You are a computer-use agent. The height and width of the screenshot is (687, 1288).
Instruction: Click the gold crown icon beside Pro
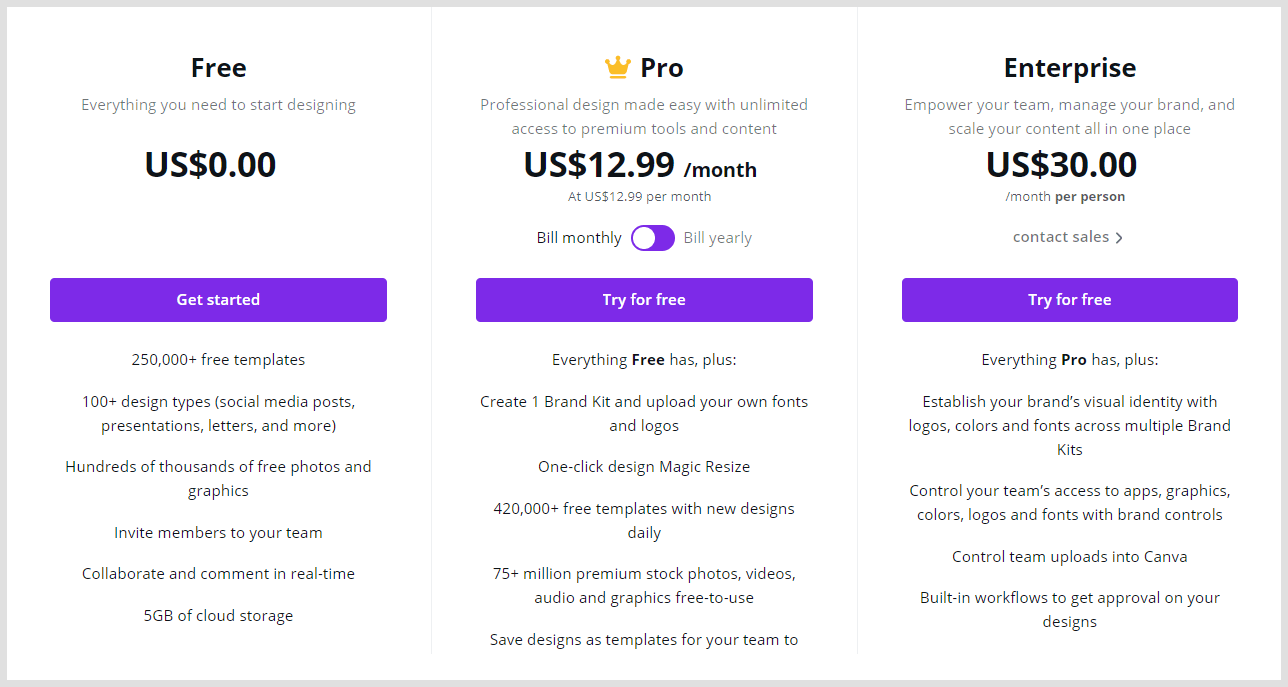[x=618, y=68]
